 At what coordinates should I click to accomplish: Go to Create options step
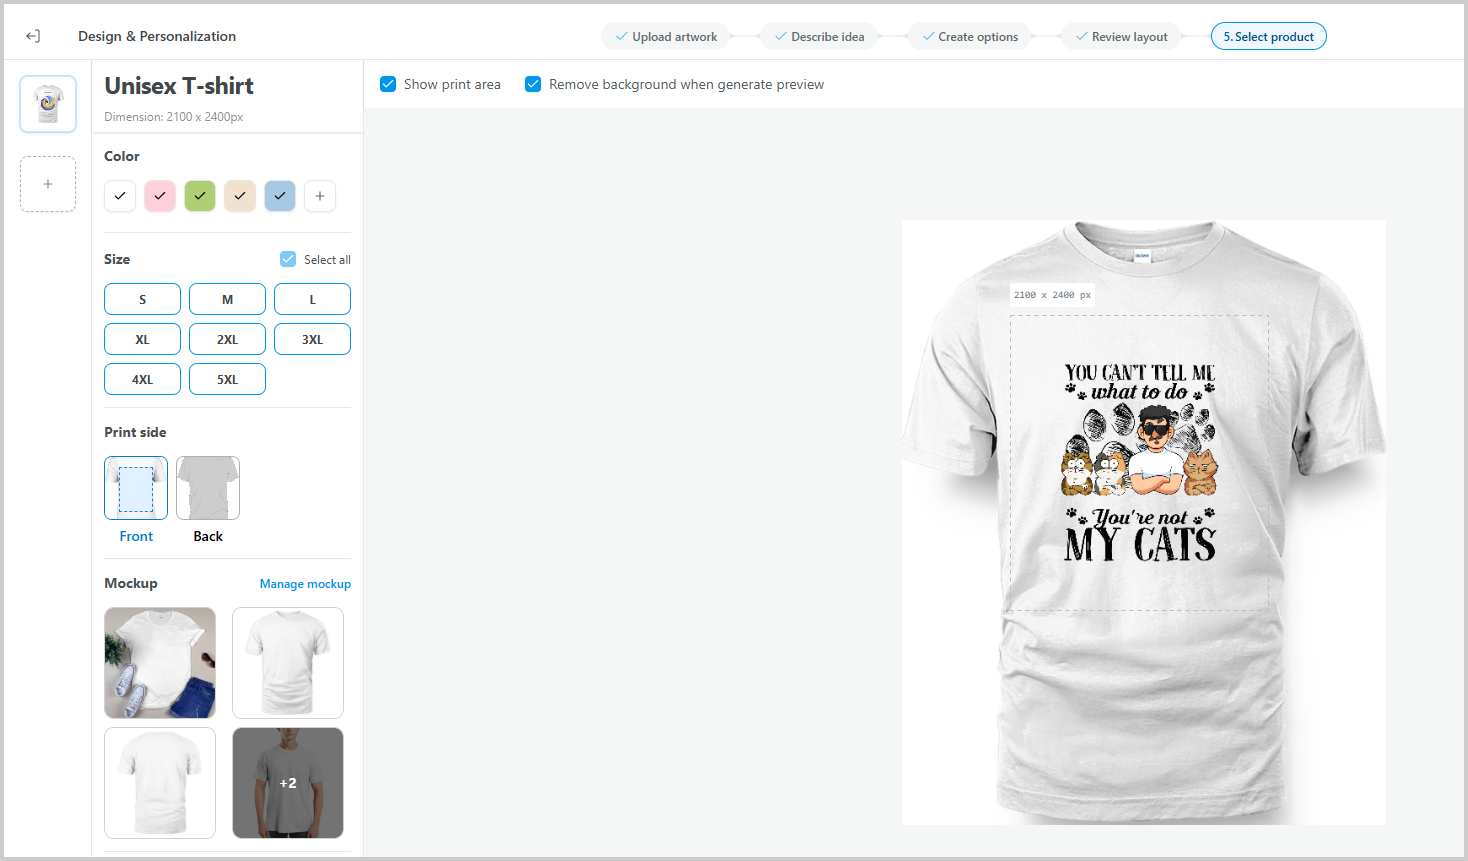click(970, 37)
